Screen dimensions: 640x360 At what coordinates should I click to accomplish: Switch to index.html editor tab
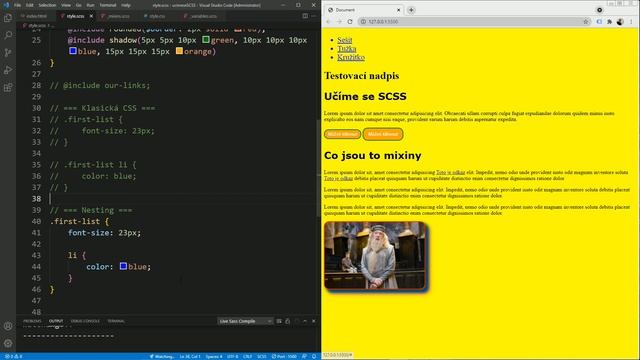37,16
